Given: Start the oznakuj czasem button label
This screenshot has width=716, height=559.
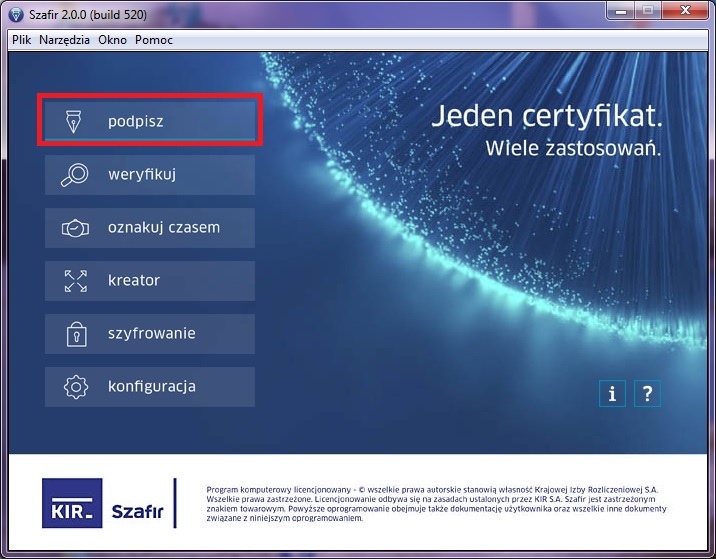Looking at the screenshot, I should tap(164, 227).
